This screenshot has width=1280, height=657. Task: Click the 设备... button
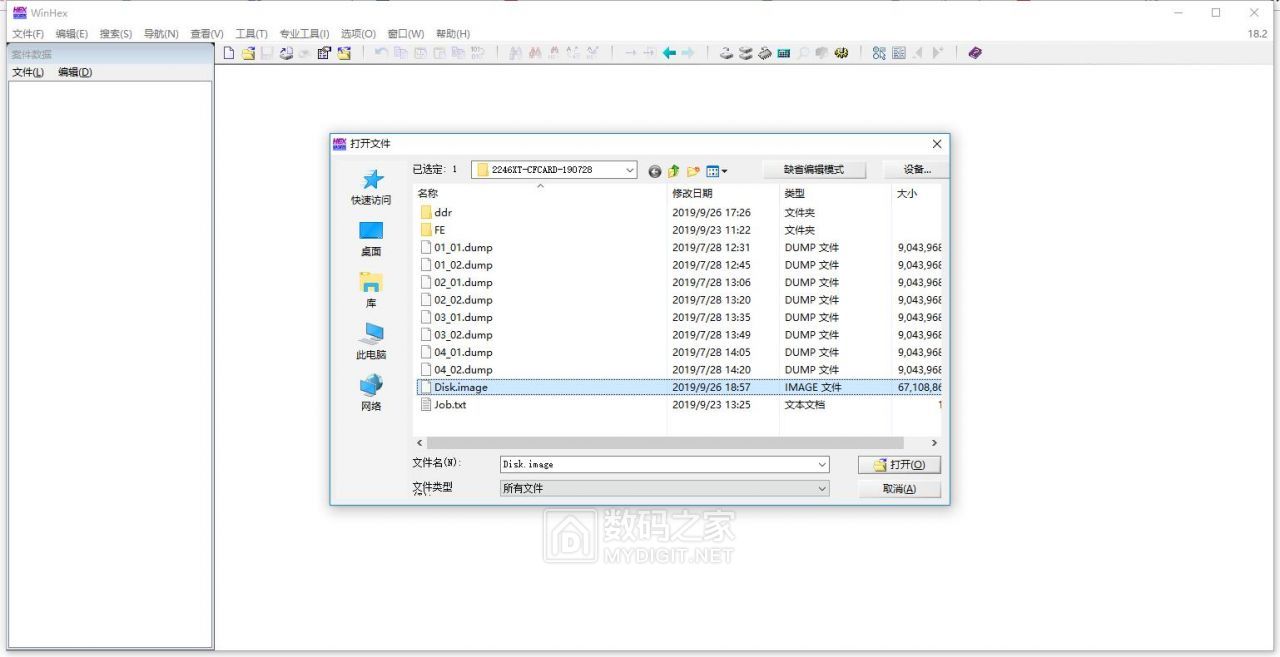[917, 170]
